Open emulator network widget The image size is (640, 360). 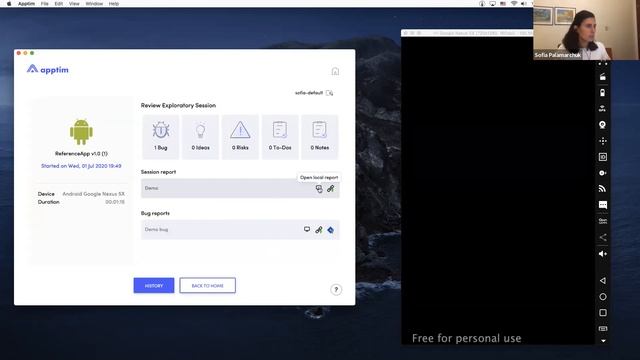603,189
